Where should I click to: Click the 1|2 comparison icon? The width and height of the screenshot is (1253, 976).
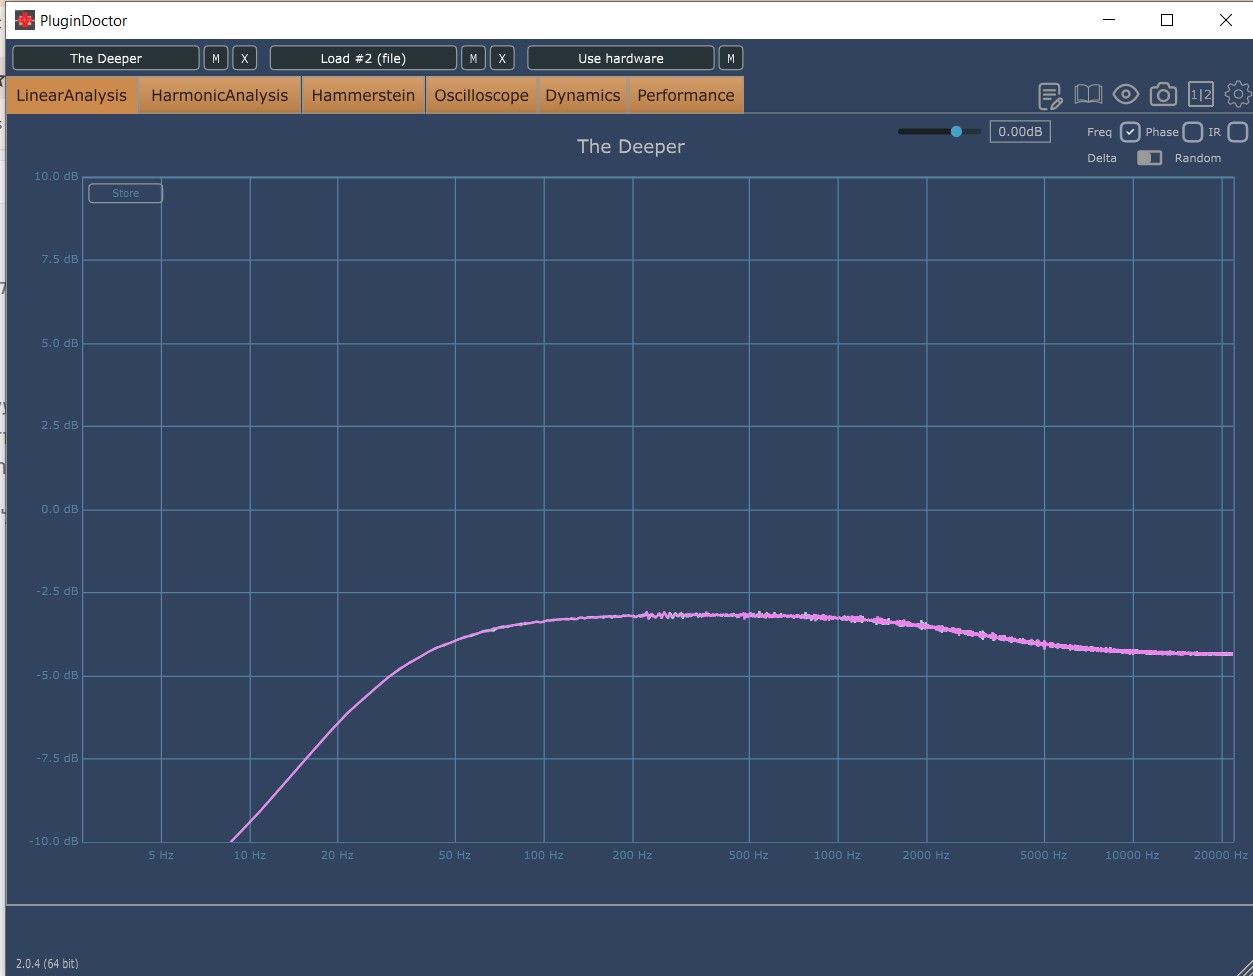pos(1201,95)
